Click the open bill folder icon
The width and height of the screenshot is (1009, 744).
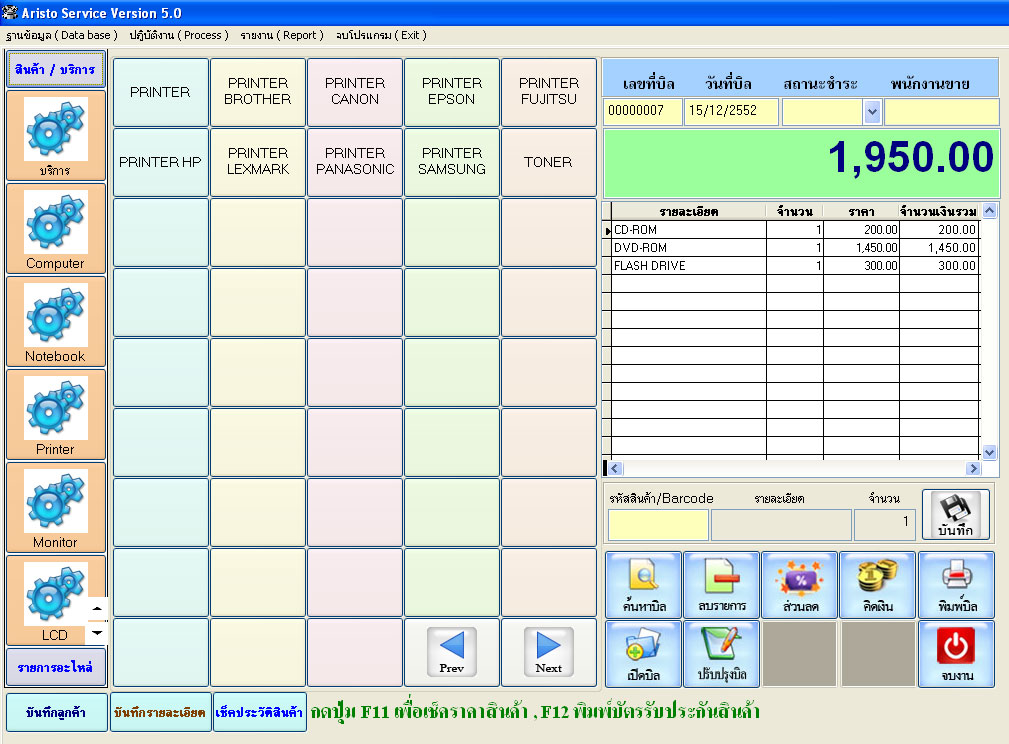click(643, 646)
